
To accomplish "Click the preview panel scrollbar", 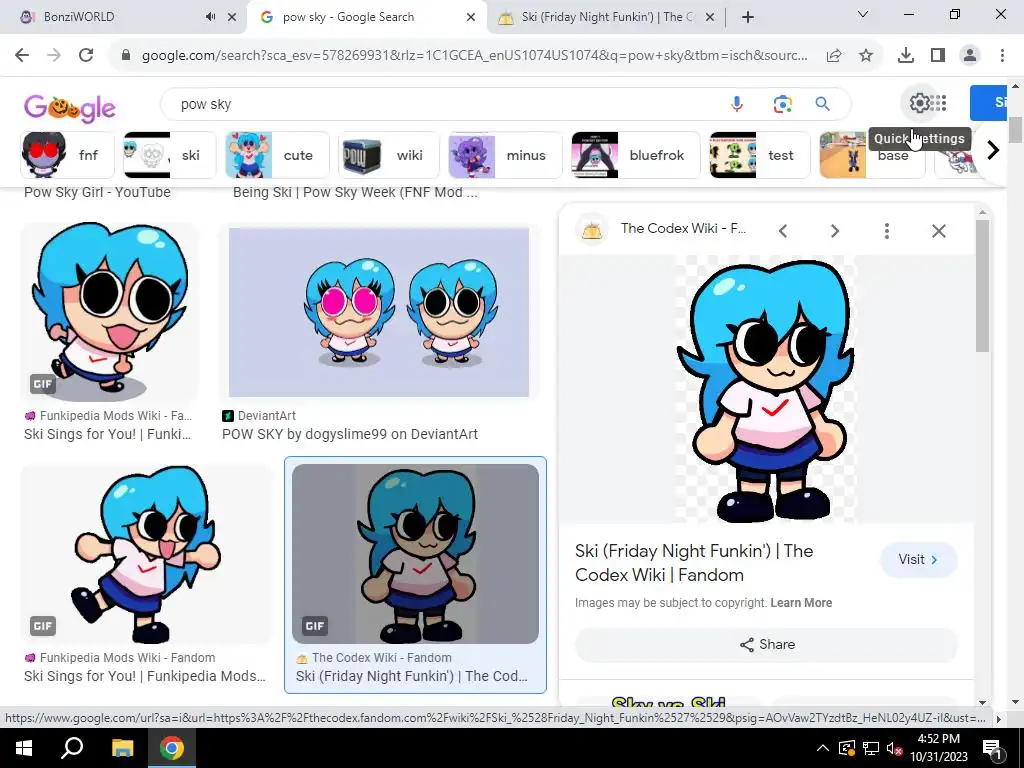I will [982, 287].
